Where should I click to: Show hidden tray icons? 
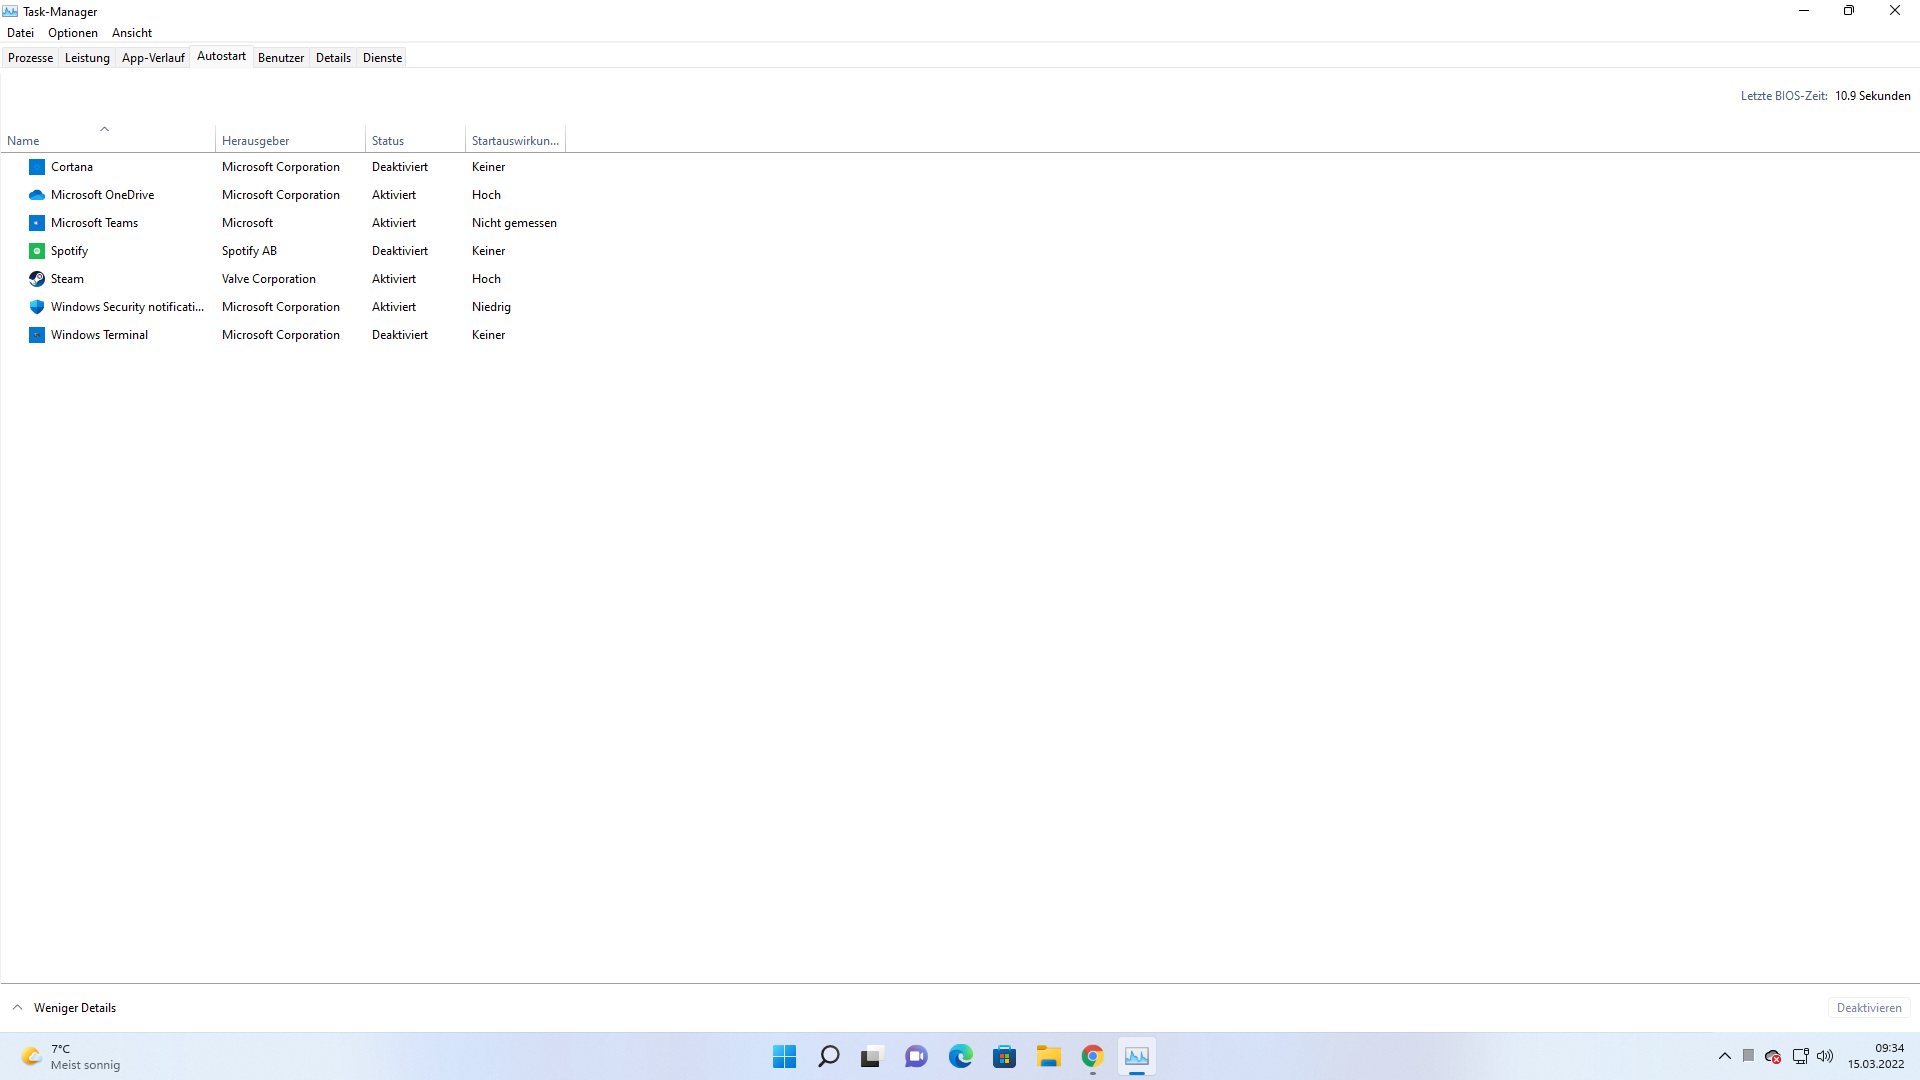(x=1725, y=1056)
